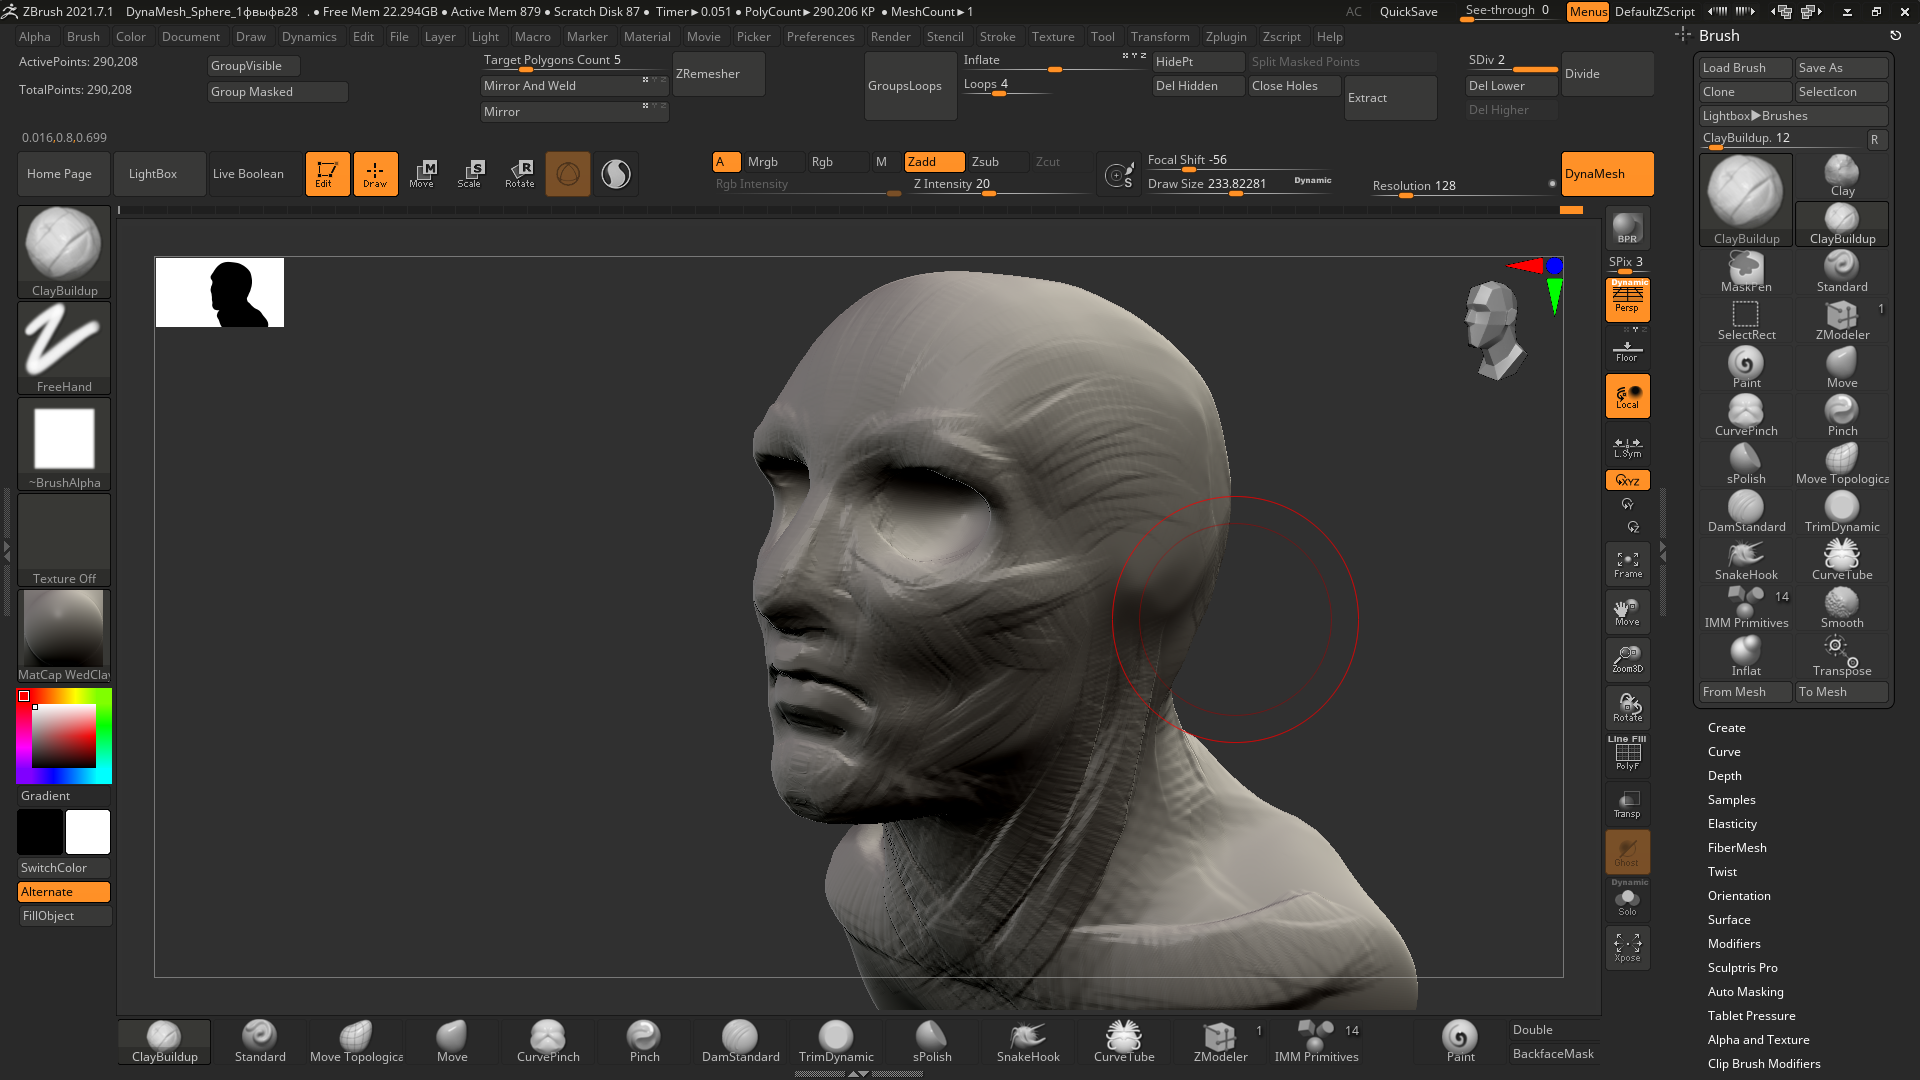1920x1080 pixels.
Task: Enable PolyF line fill display
Action: click(x=1627, y=755)
